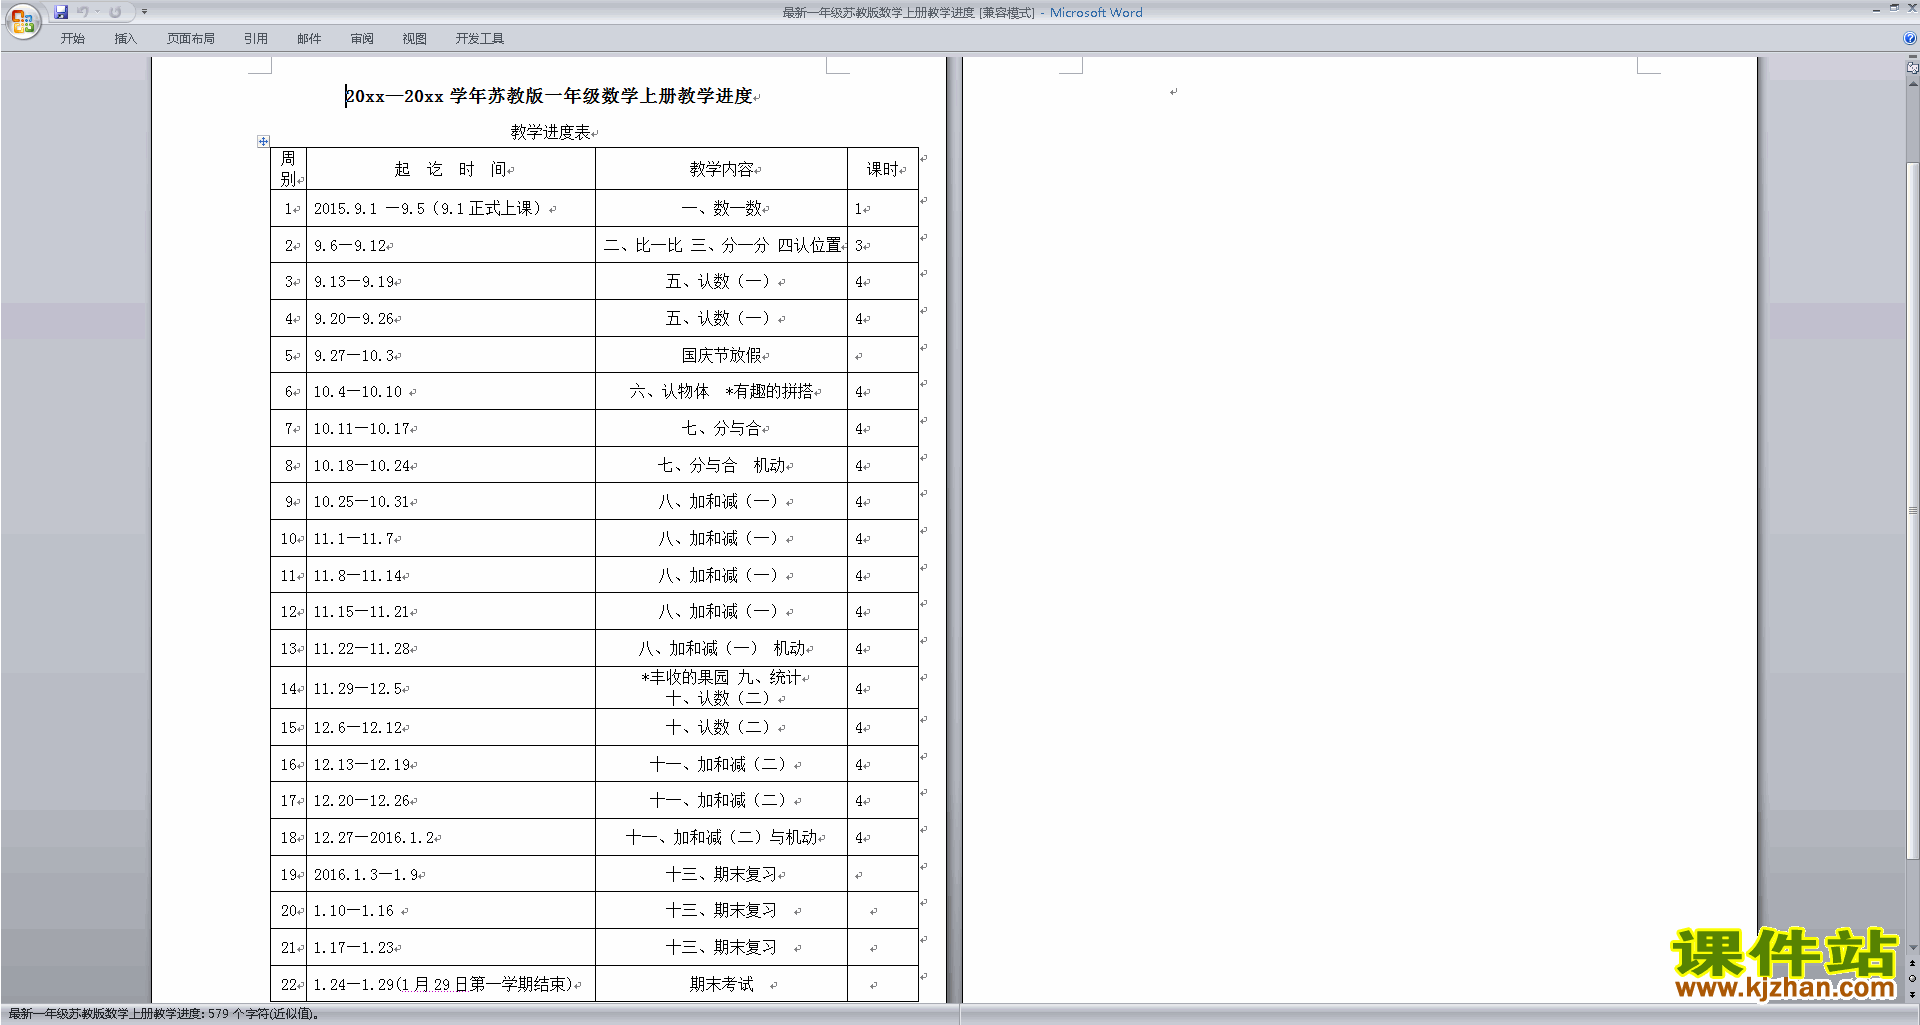
Task: Open the 开始 ribbon tab
Action: [x=72, y=38]
